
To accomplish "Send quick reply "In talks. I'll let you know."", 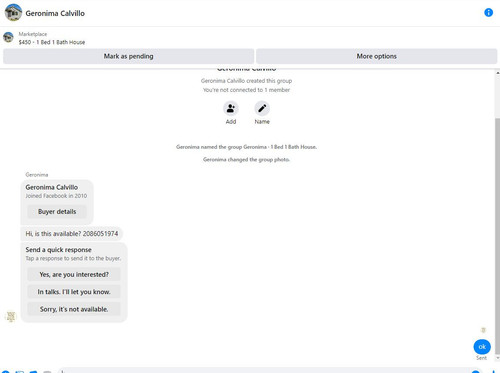I will coord(74,292).
